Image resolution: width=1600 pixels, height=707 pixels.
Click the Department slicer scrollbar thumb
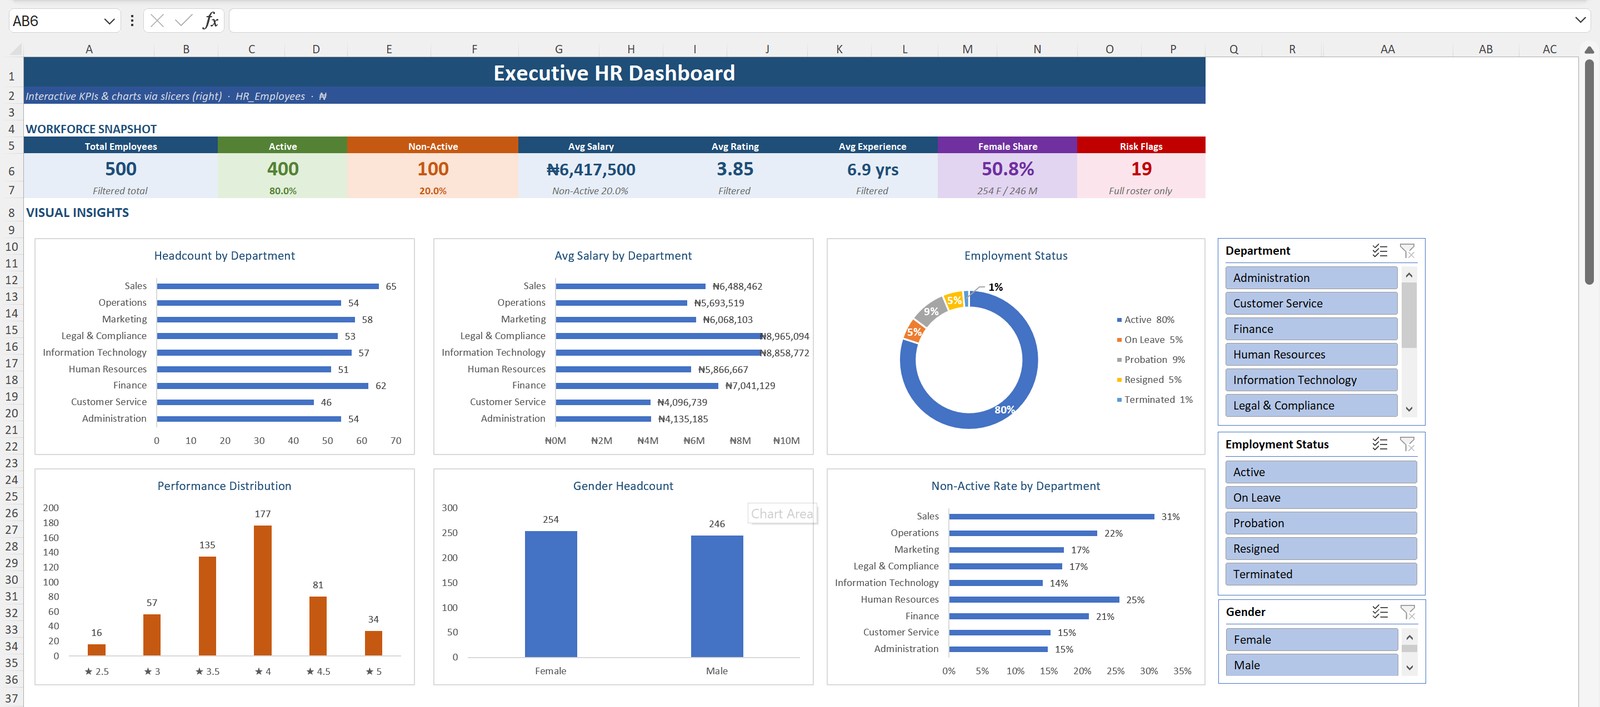tap(1409, 315)
